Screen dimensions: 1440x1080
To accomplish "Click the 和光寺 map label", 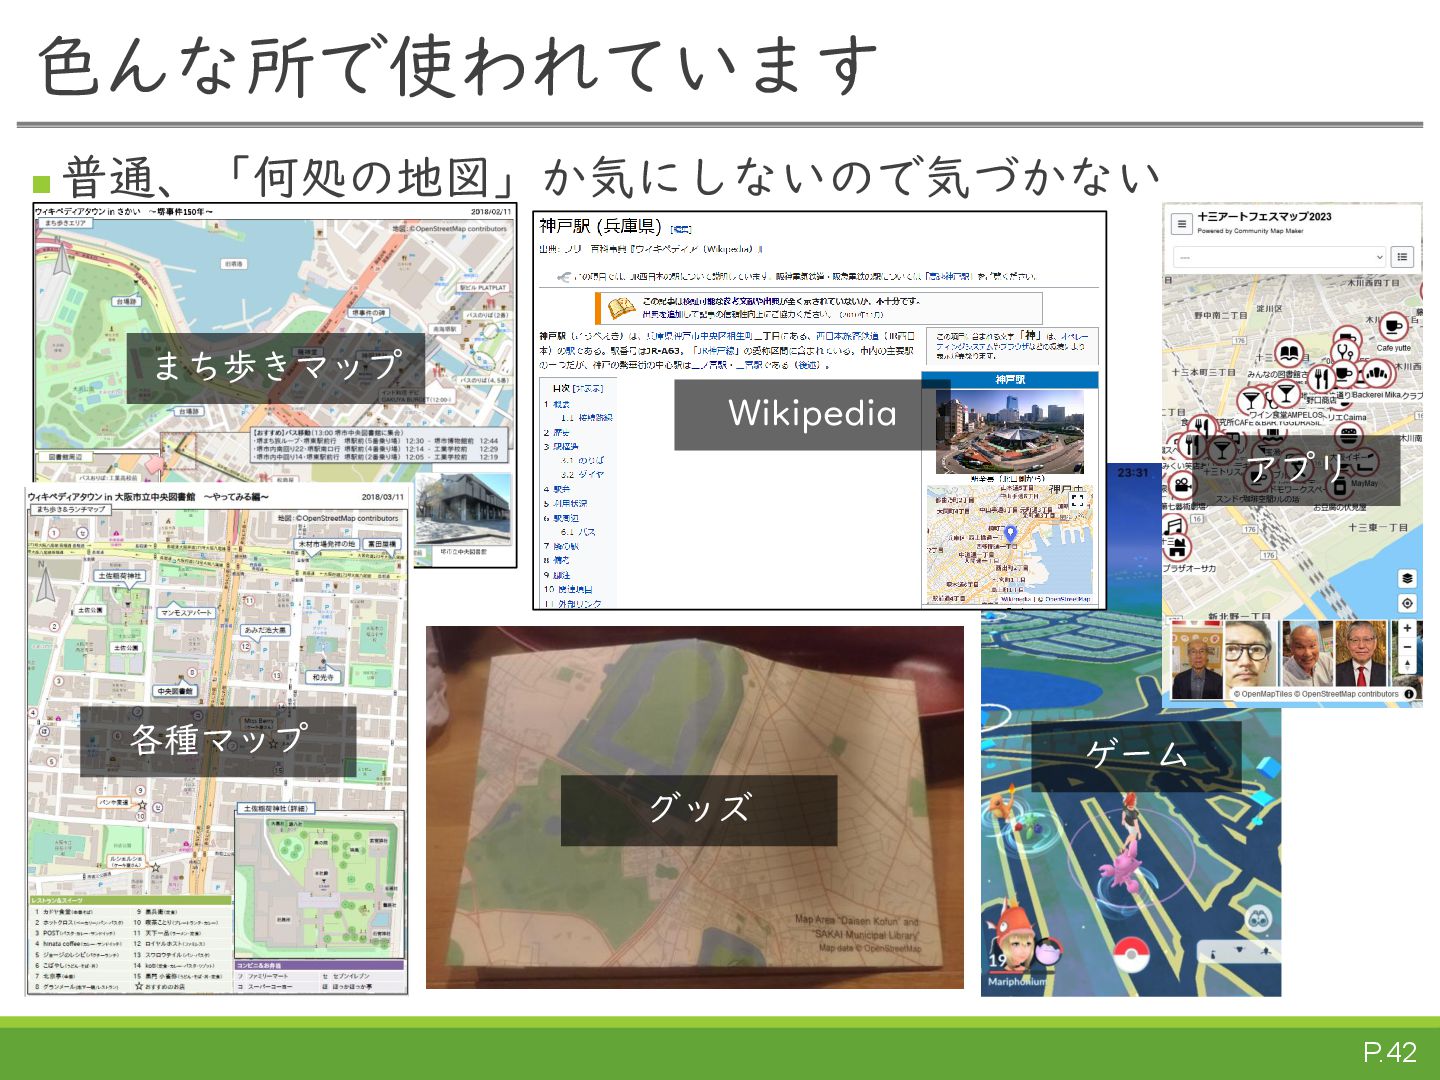I will (323, 677).
